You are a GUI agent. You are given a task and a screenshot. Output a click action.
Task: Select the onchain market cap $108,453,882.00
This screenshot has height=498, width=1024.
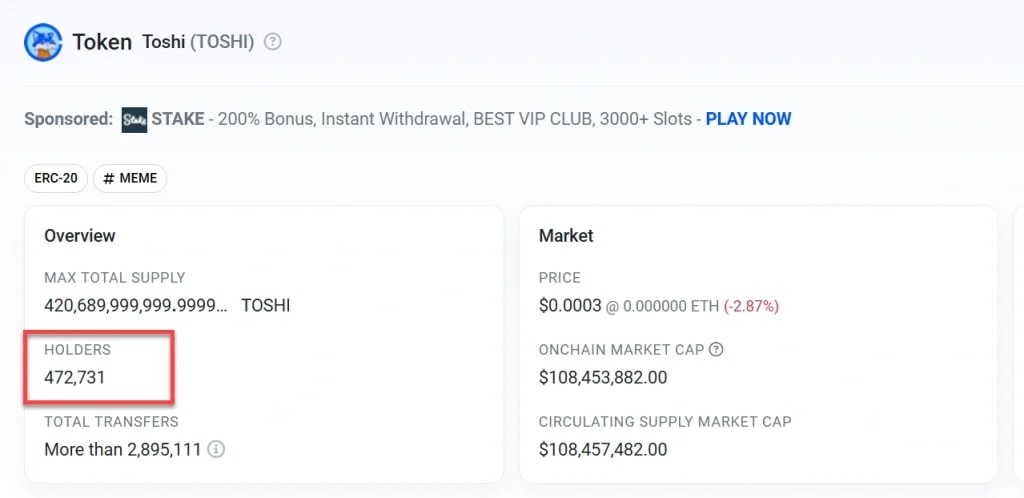[x=603, y=377]
